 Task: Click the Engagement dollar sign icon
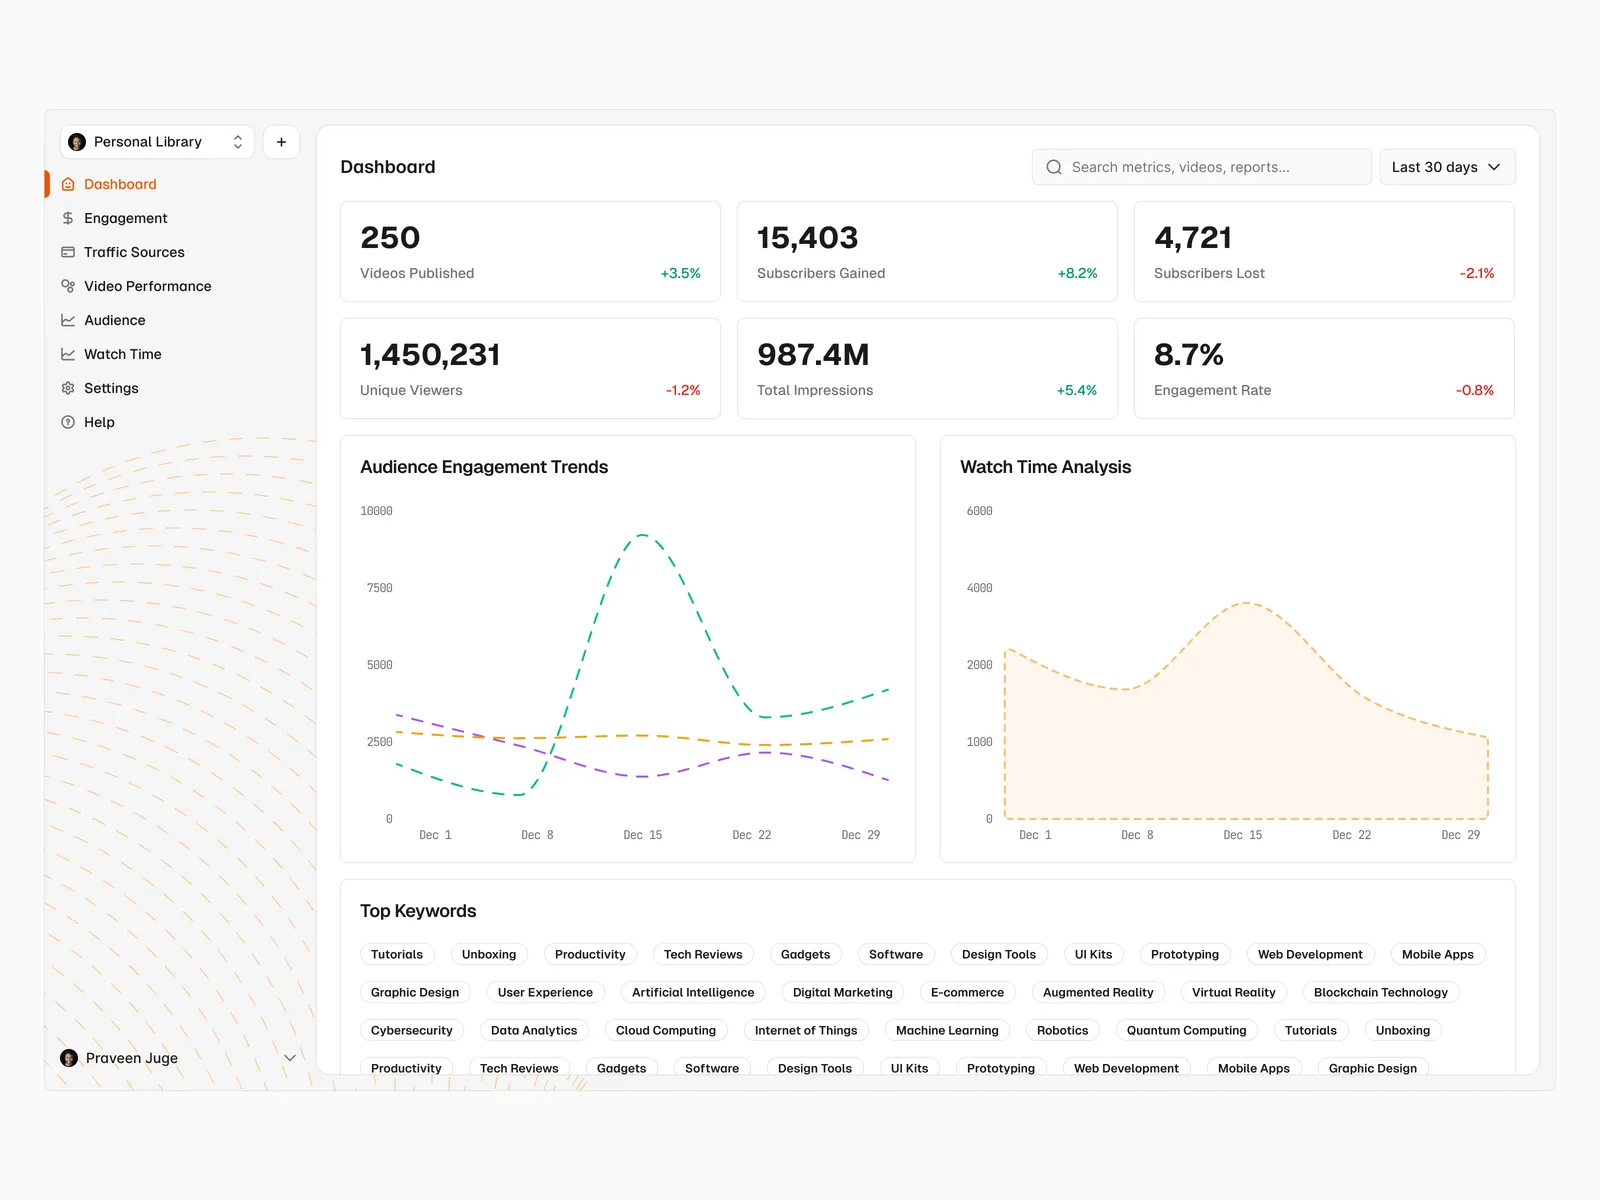[68, 218]
